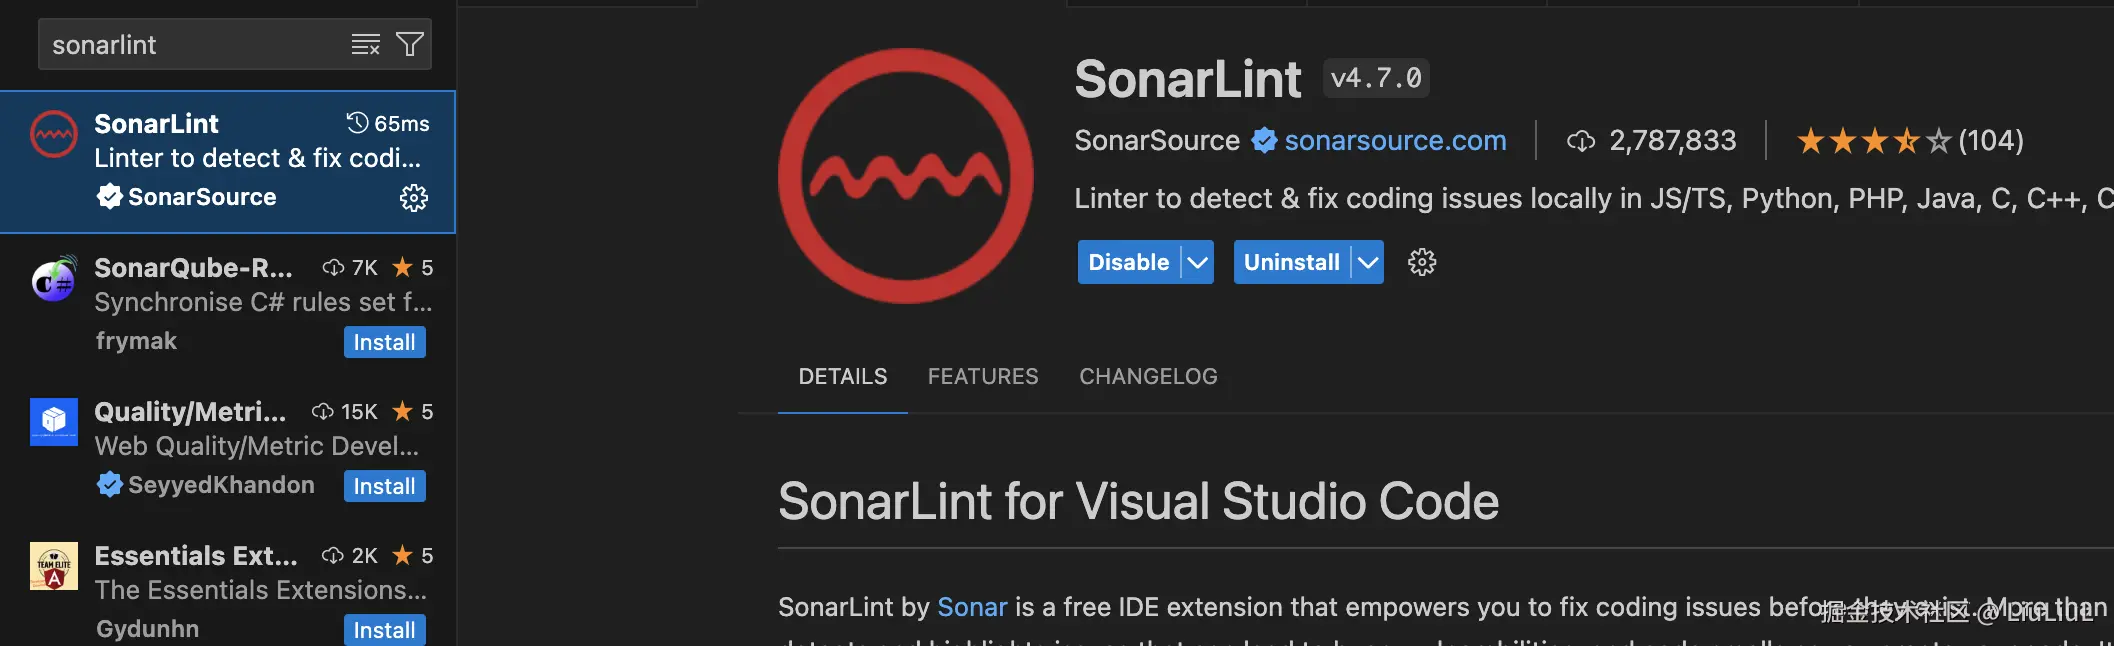
Task: Open the filter extensions funnel icon
Action: [x=410, y=45]
